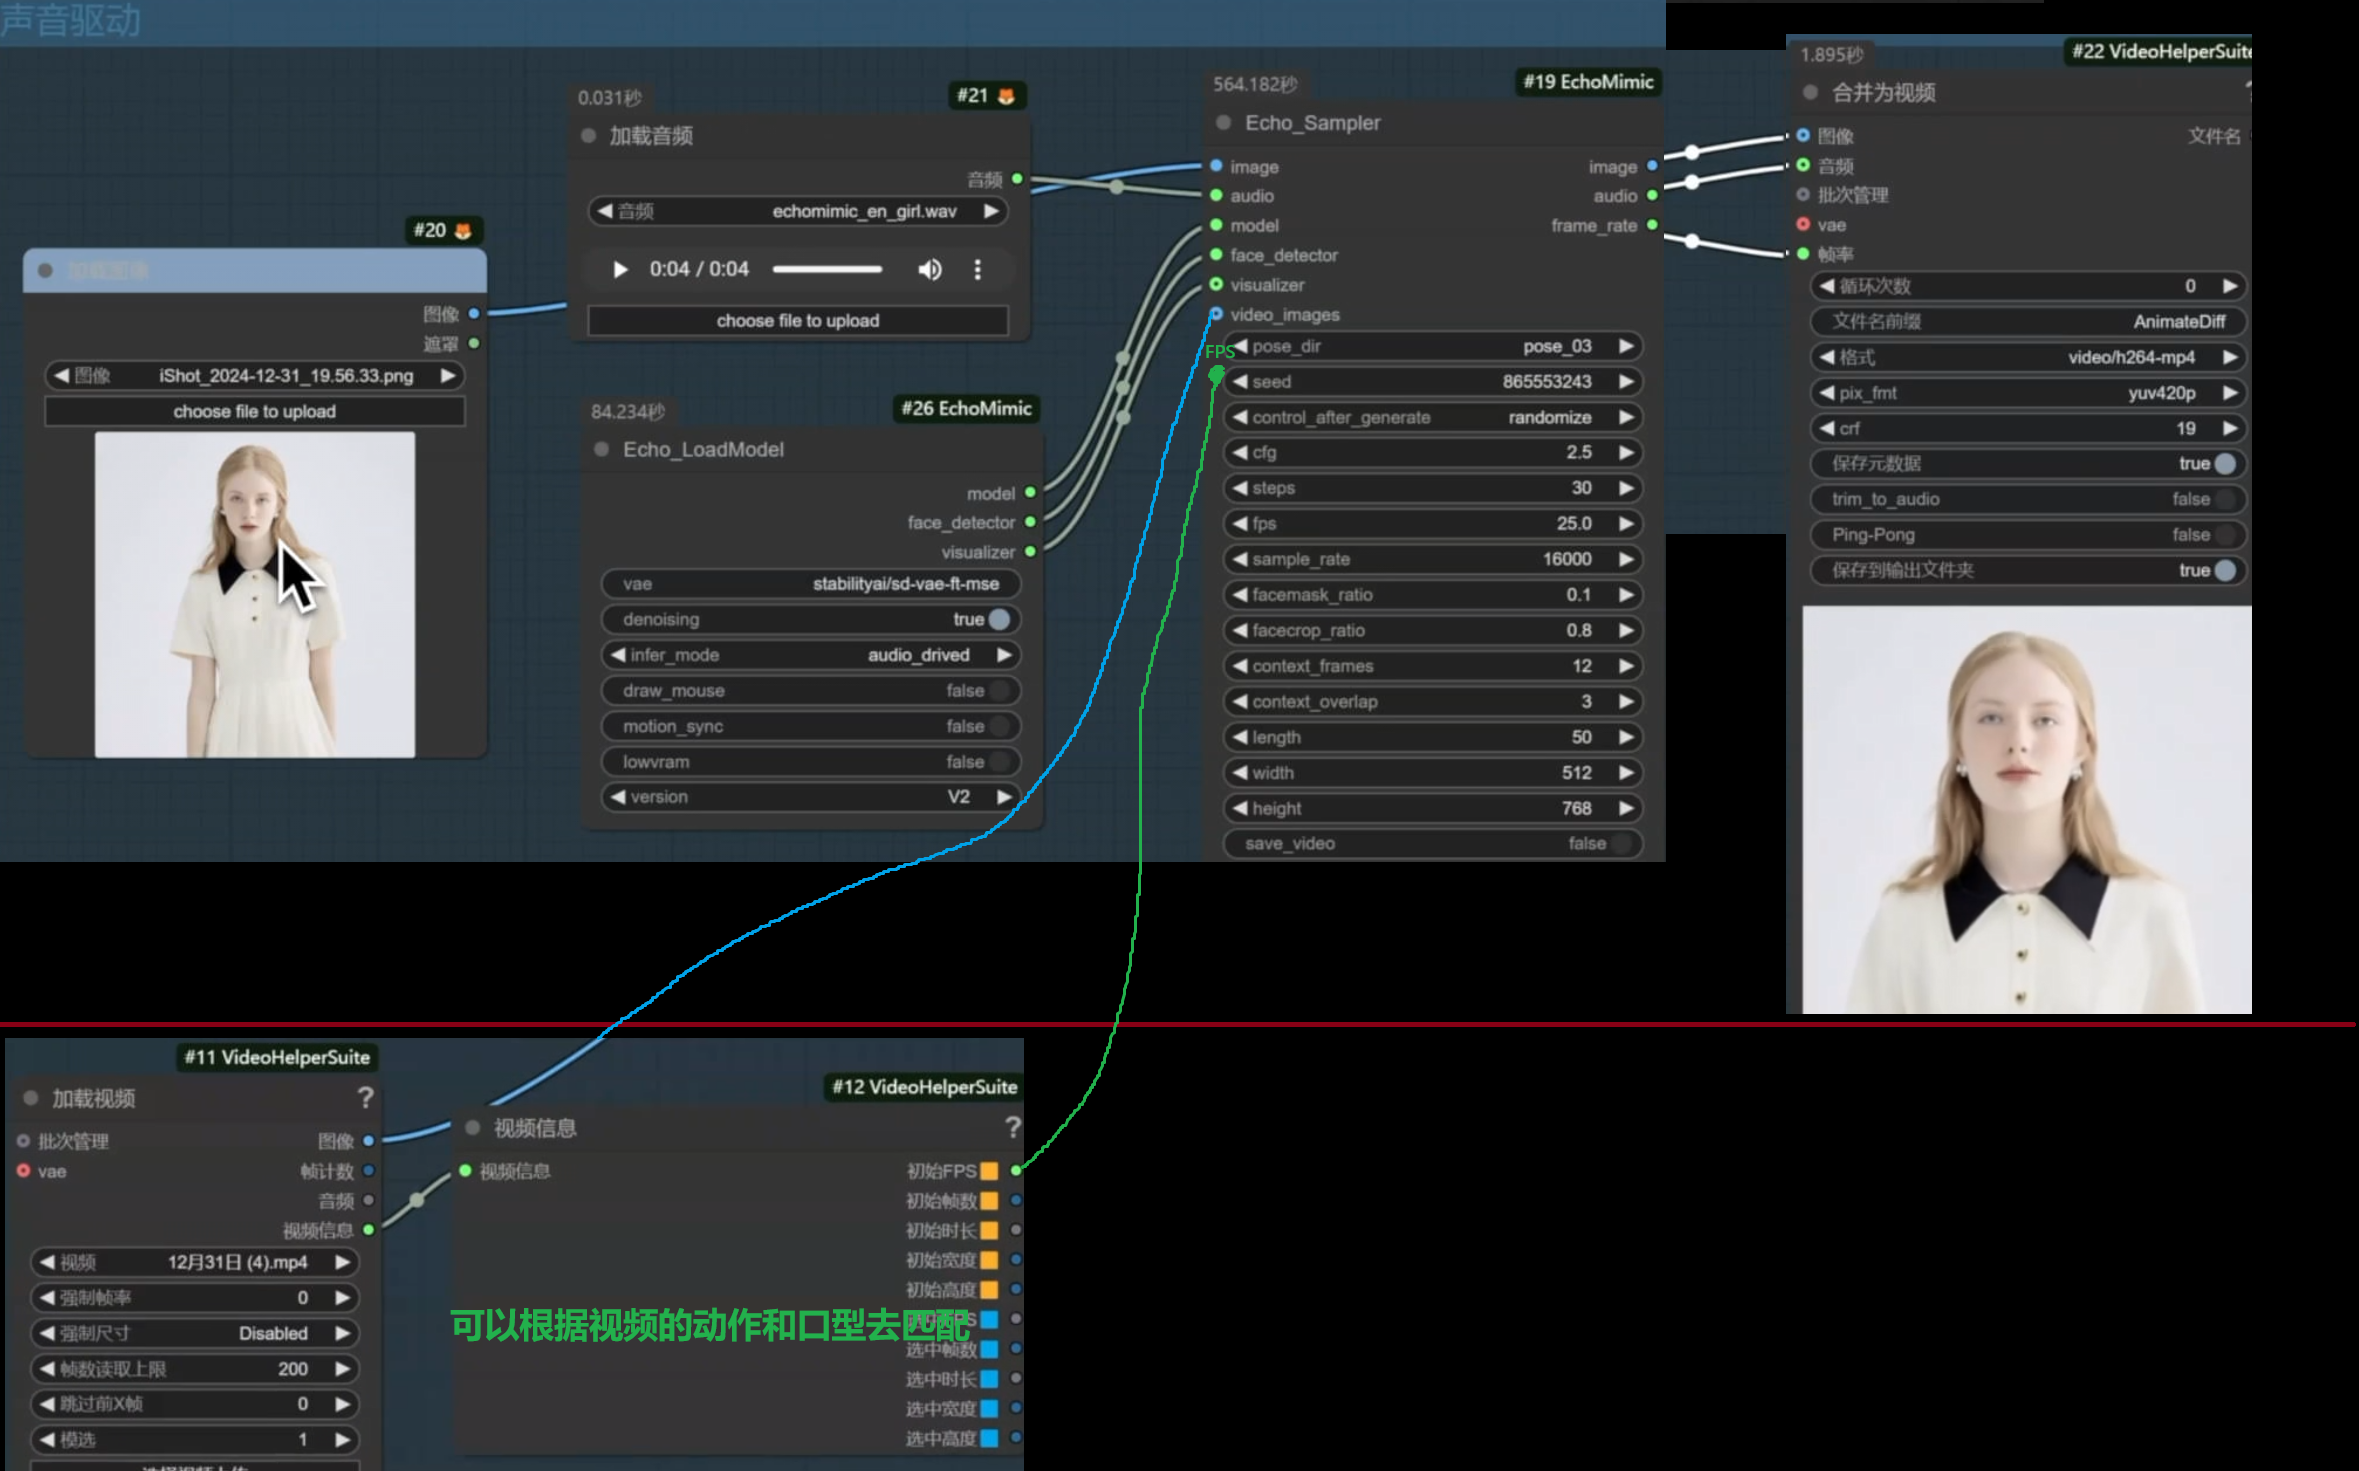Click help icon on 视频信息 node
Viewport: 2359px width, 1471px height.
[1012, 1128]
